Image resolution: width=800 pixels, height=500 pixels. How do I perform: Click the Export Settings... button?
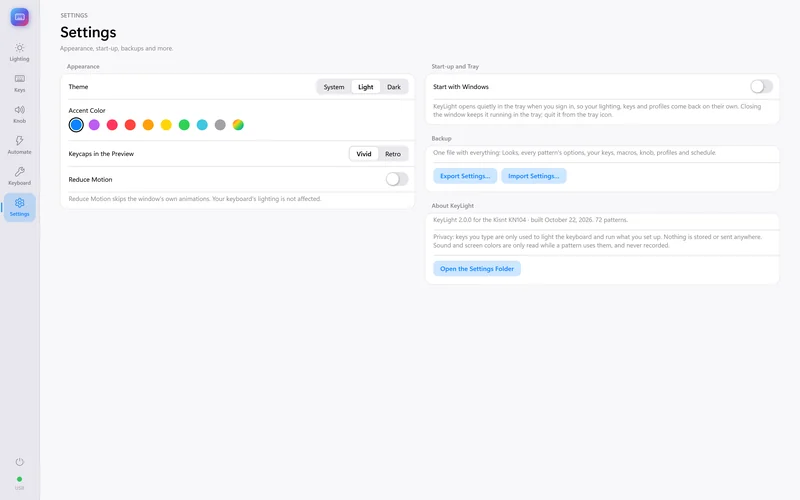pos(465,176)
